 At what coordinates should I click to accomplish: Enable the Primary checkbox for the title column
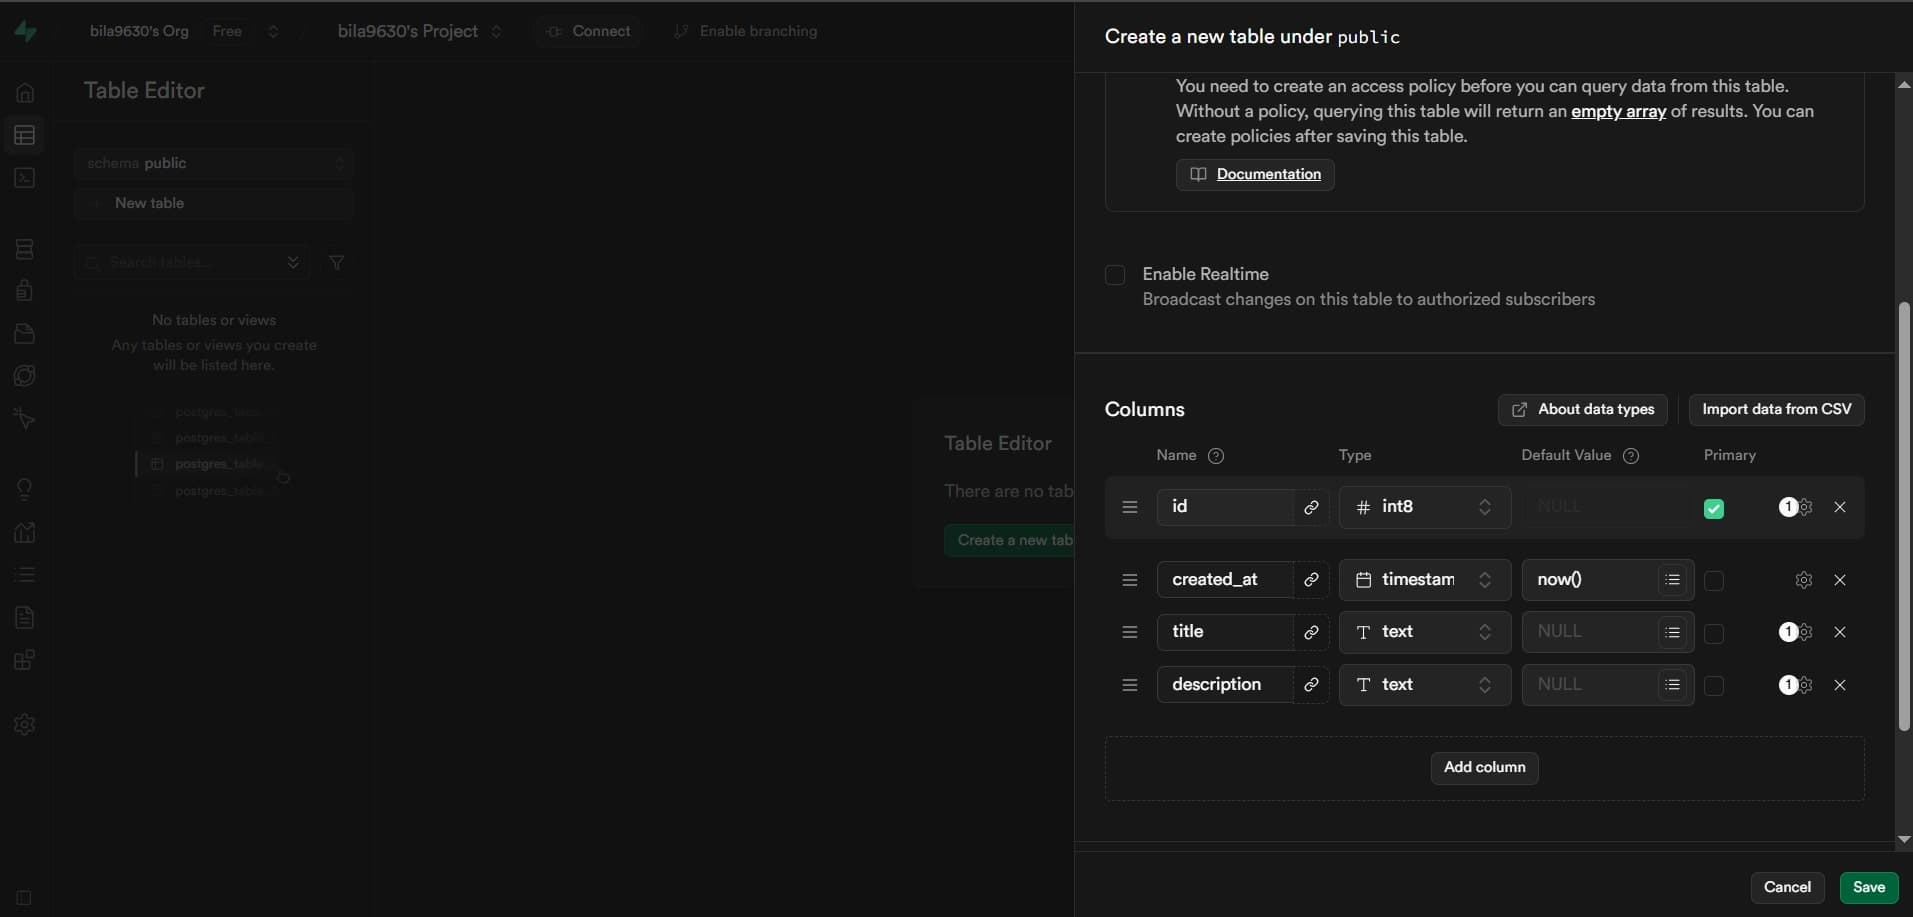[x=1714, y=634]
